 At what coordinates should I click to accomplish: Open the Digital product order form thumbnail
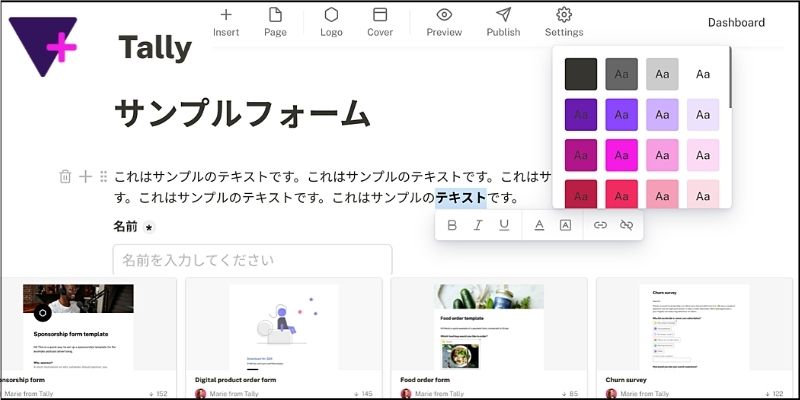[x=284, y=327]
